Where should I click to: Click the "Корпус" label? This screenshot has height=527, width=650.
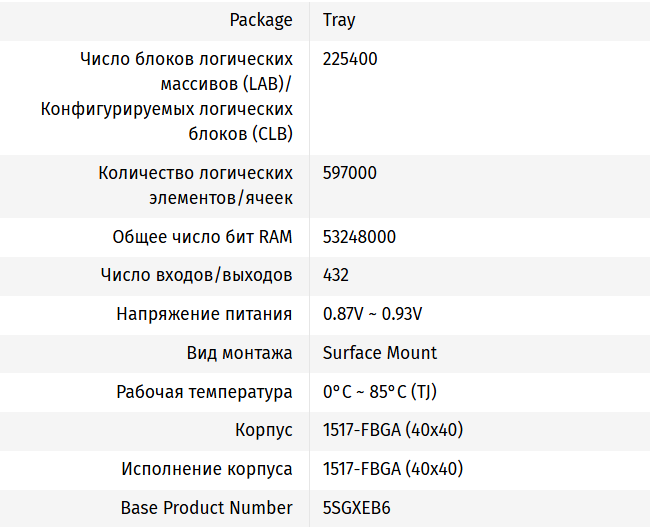264,430
